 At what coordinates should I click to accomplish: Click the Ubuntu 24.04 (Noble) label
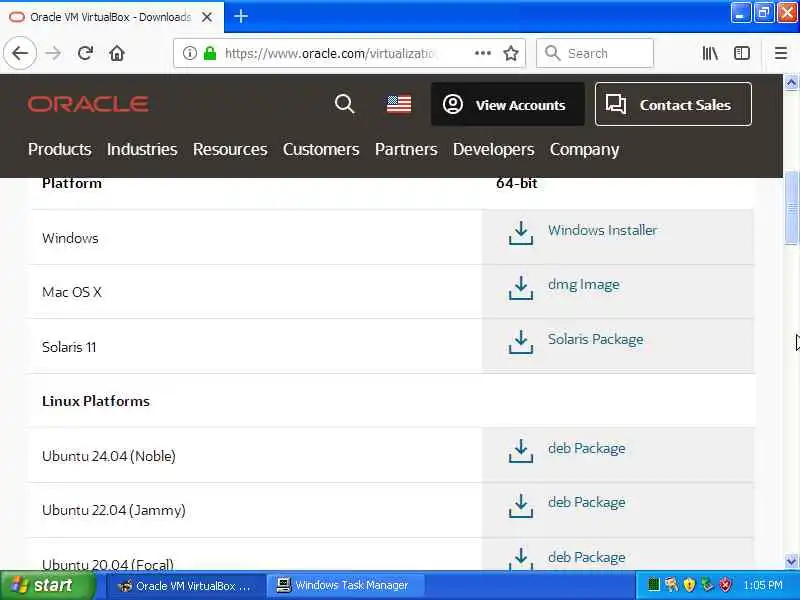pos(109,456)
